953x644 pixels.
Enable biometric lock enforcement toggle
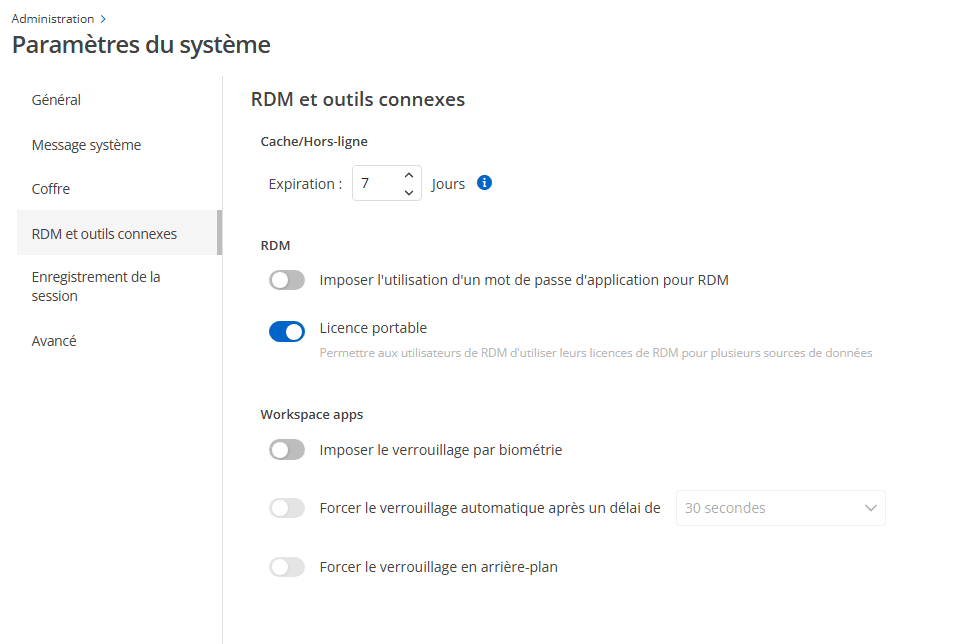click(287, 450)
